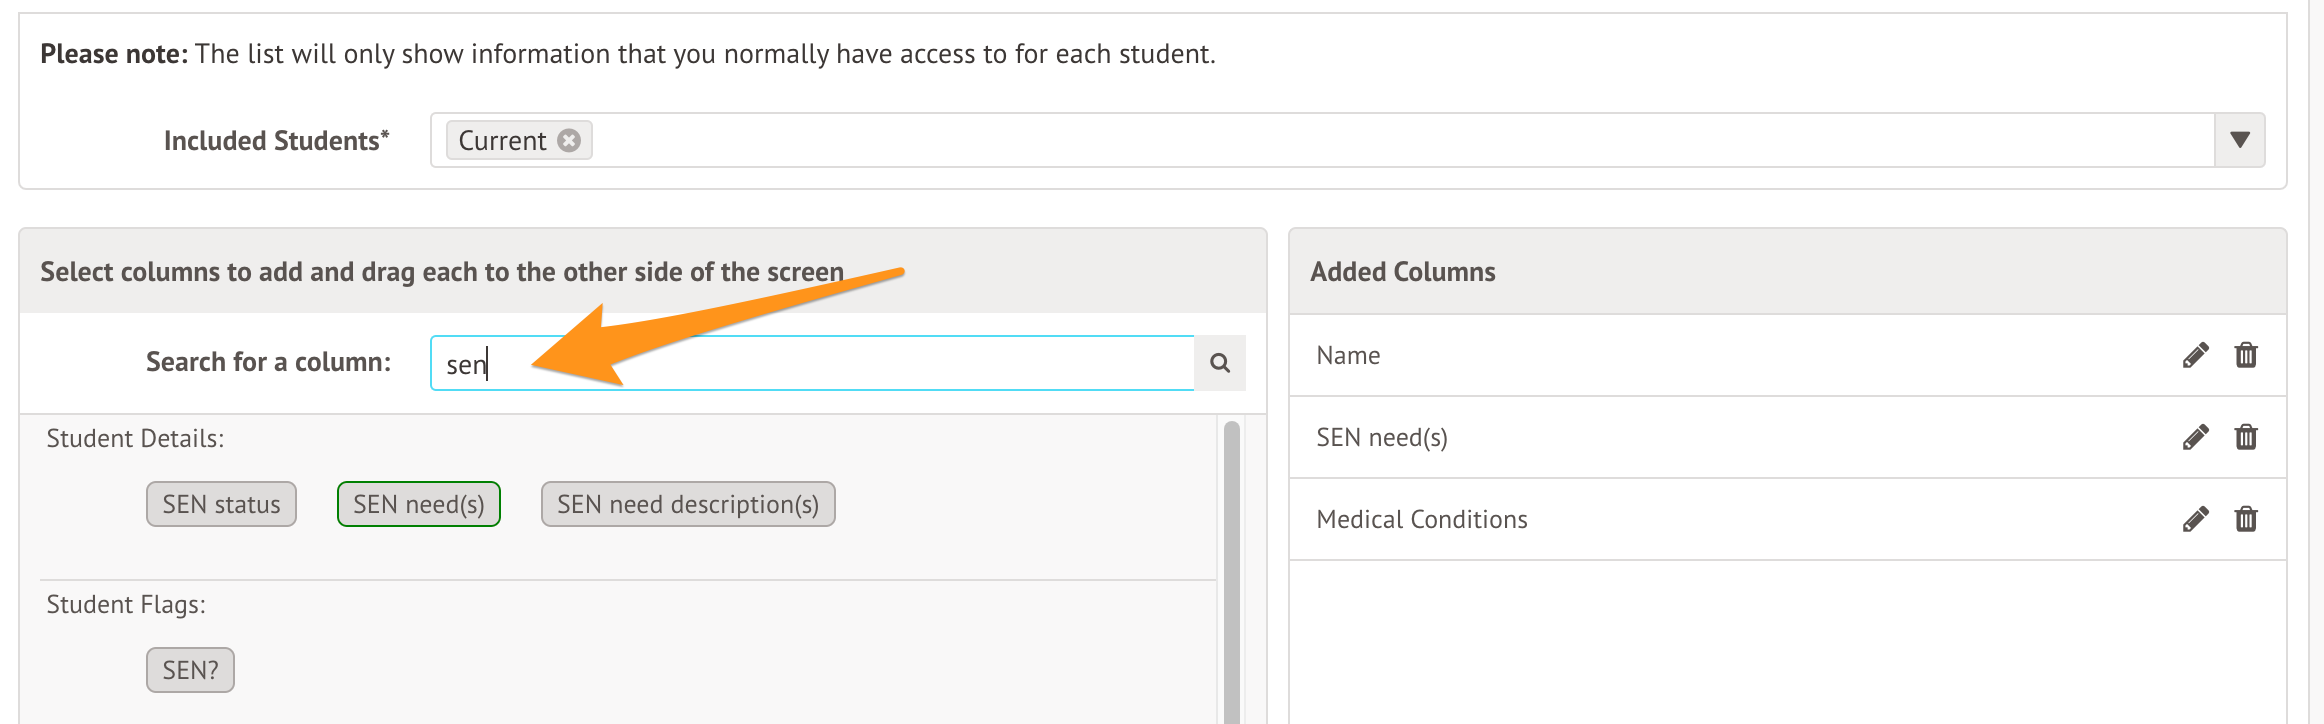The height and width of the screenshot is (724, 2324).
Task: Choose the SEN? student flag chip
Action: pos(190,670)
